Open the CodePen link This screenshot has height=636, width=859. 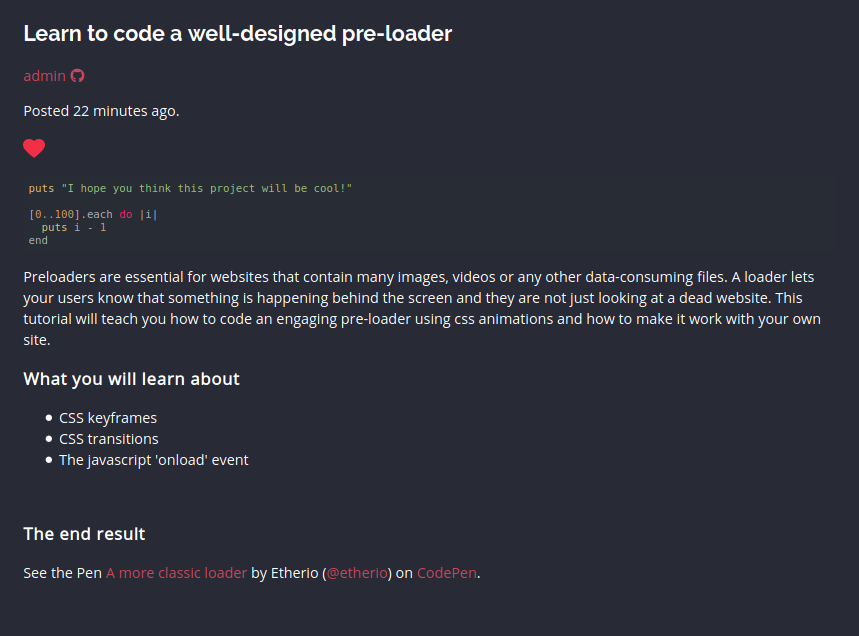446,573
